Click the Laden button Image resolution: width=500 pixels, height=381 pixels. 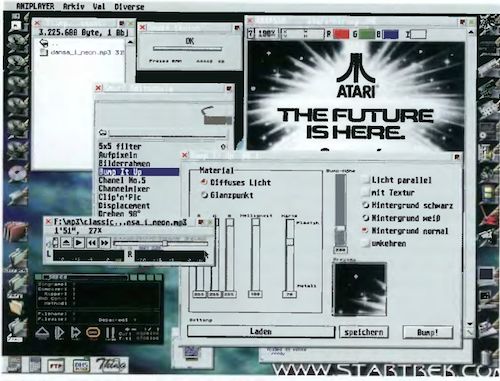[261, 332]
